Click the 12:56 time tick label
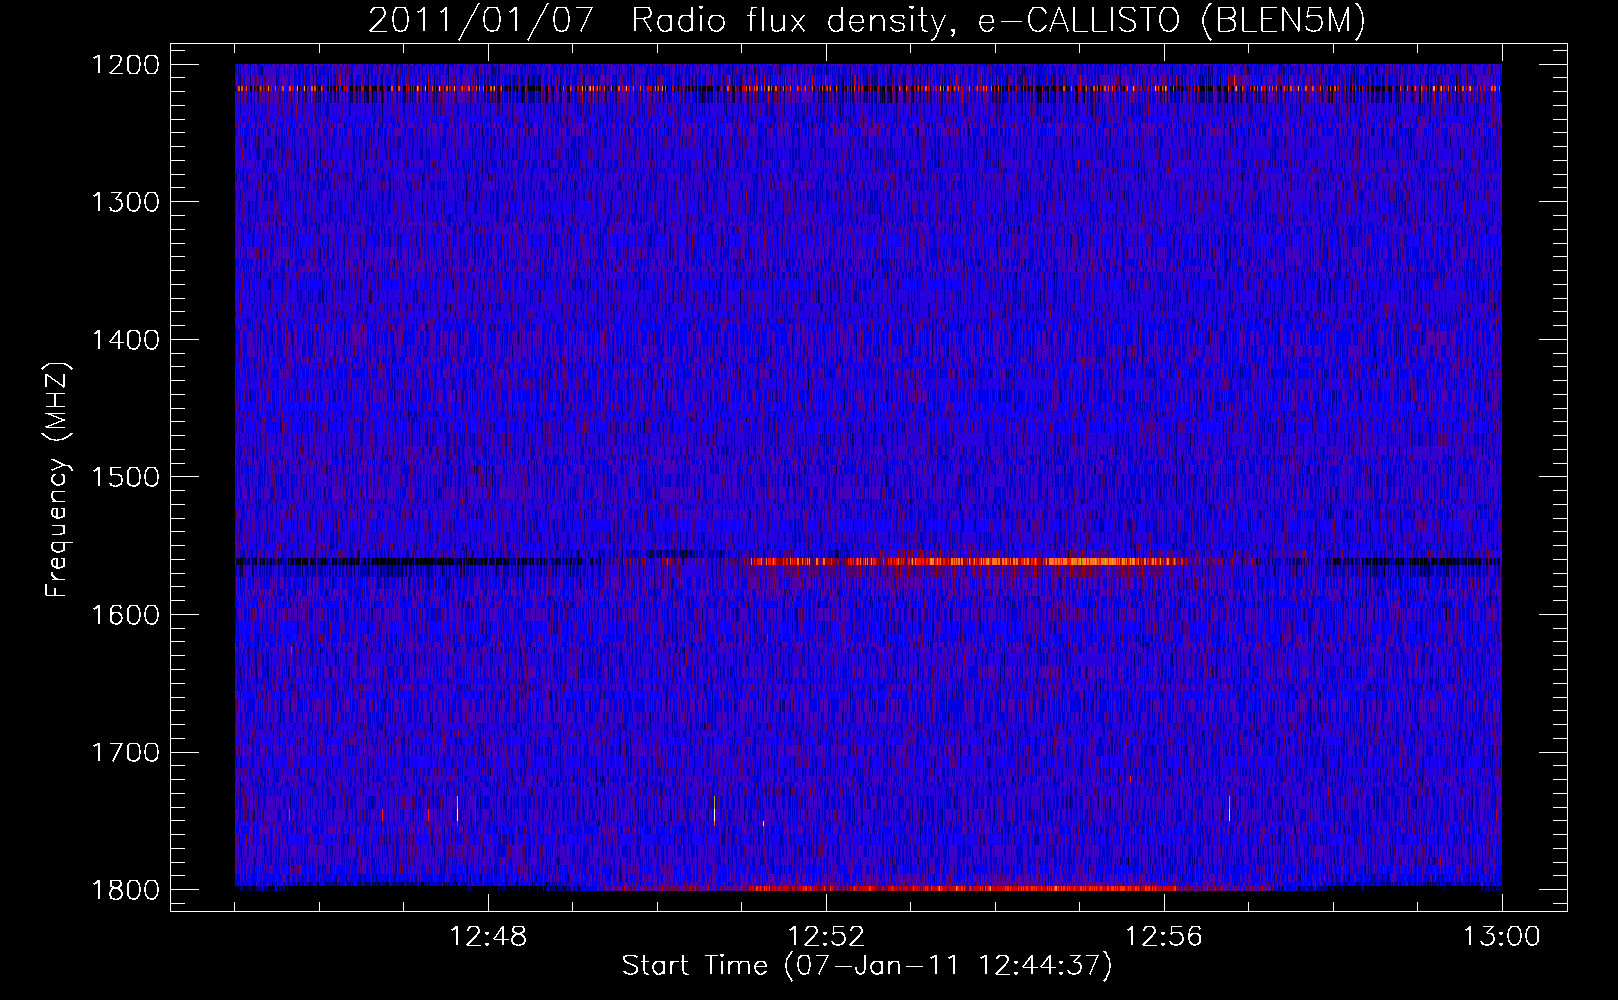The width and height of the screenshot is (1618, 1000). 1164,937
